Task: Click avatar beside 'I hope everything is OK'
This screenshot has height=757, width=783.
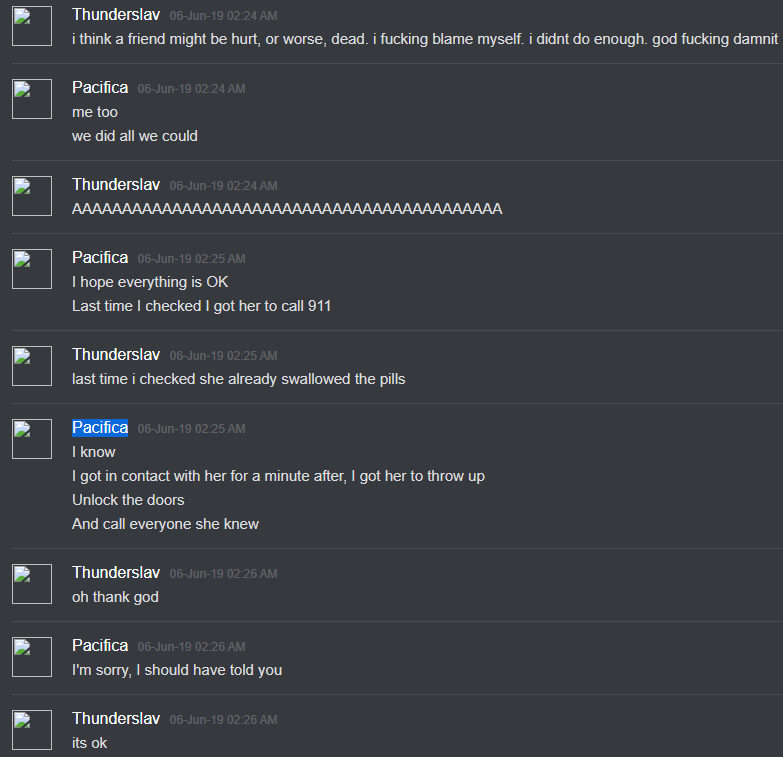Action: pyautogui.click(x=32, y=269)
